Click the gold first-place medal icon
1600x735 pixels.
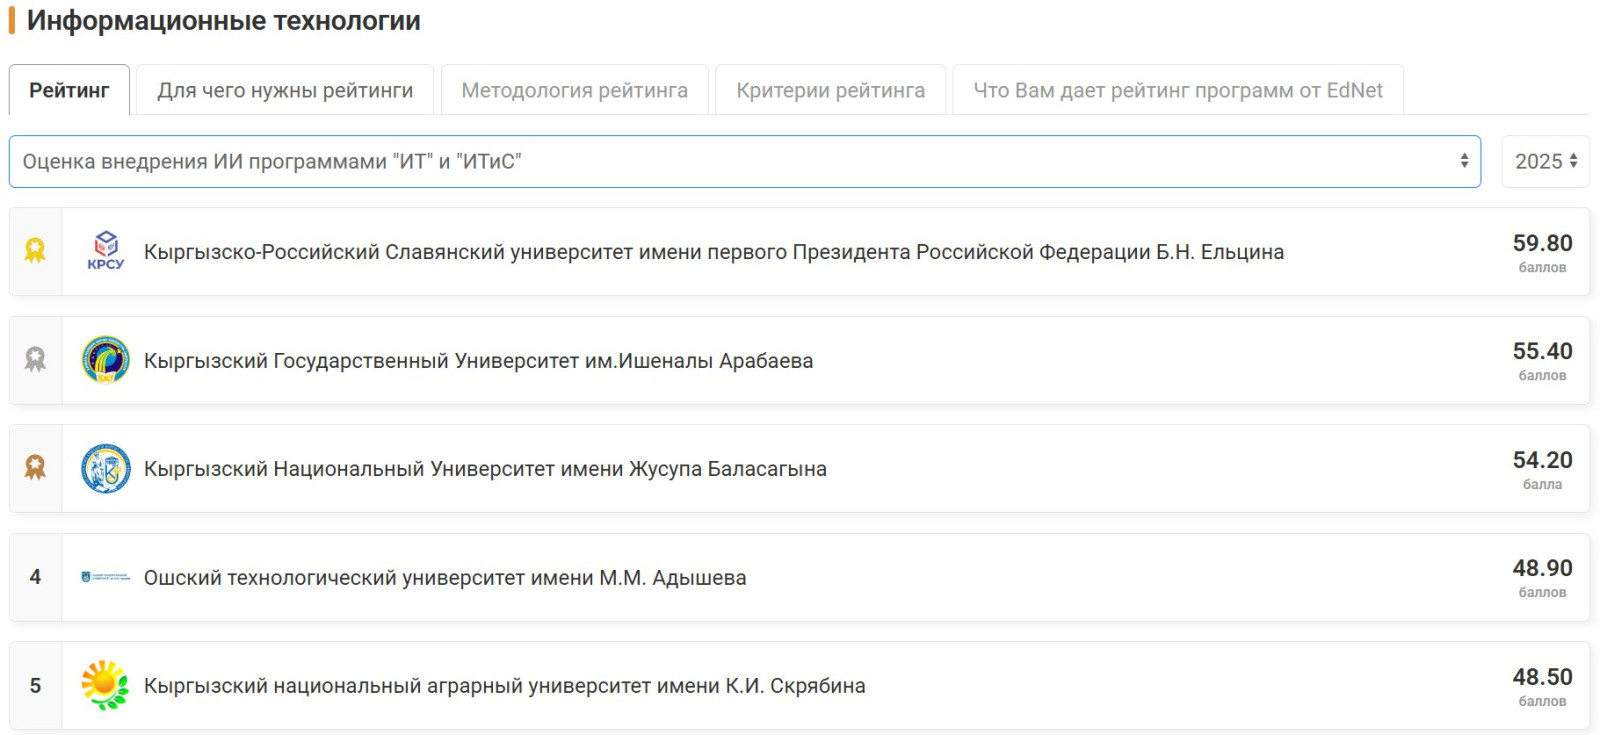[35, 250]
